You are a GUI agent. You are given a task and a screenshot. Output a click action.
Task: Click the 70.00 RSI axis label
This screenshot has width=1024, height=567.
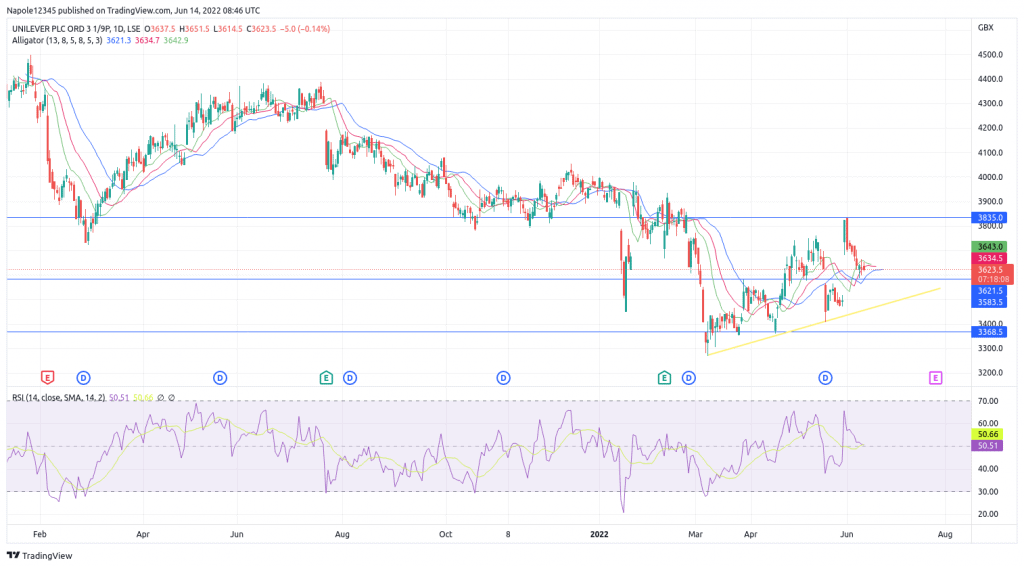(988, 401)
